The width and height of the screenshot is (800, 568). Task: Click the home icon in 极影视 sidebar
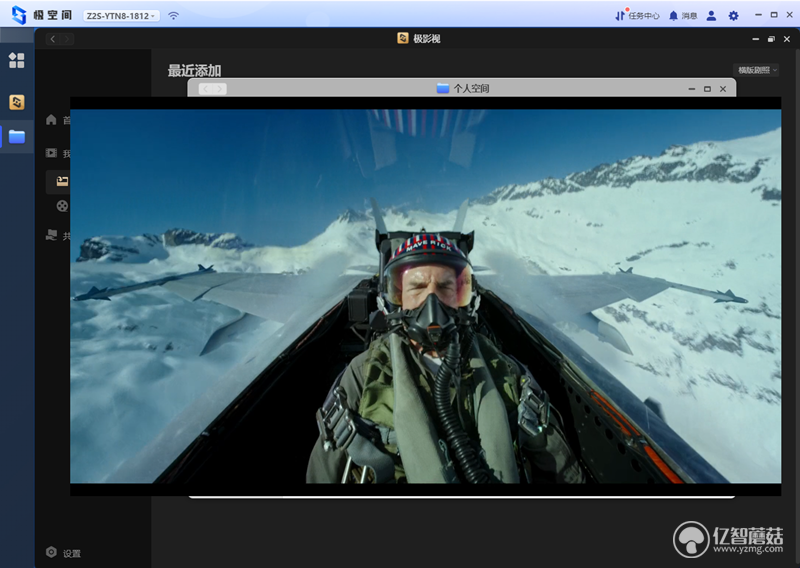[51, 120]
